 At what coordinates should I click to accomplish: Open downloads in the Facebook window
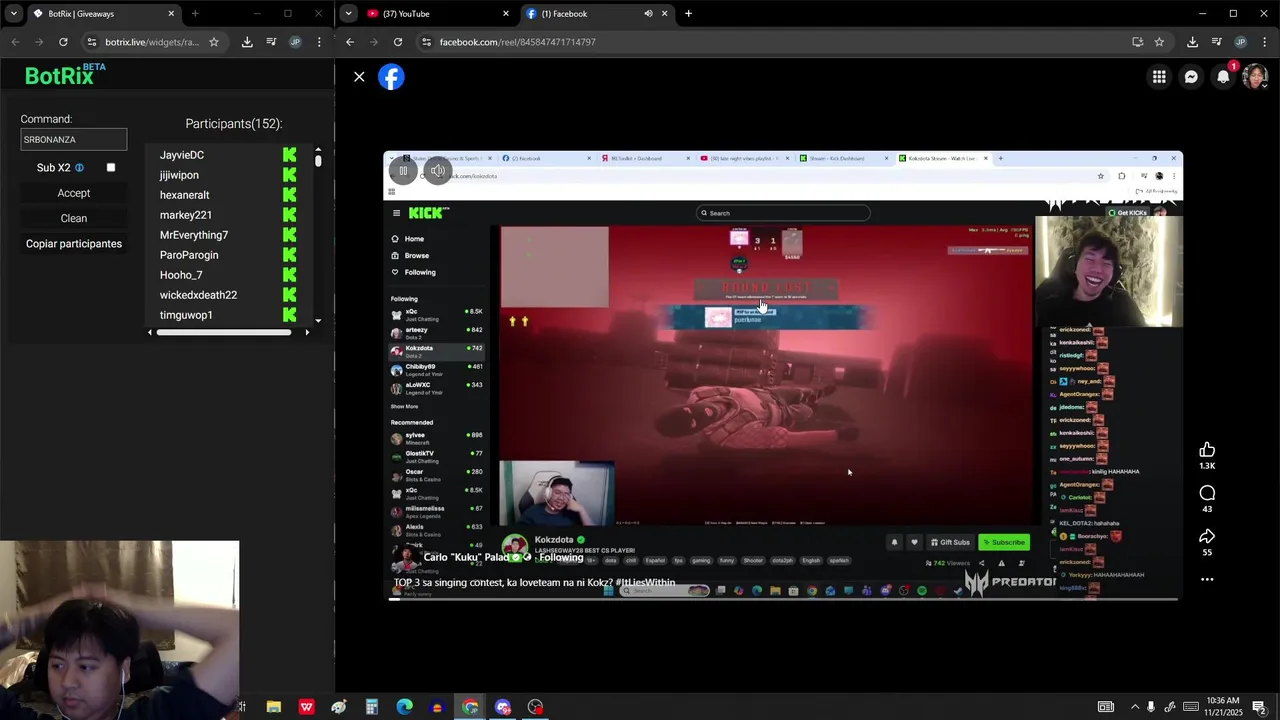(1192, 42)
